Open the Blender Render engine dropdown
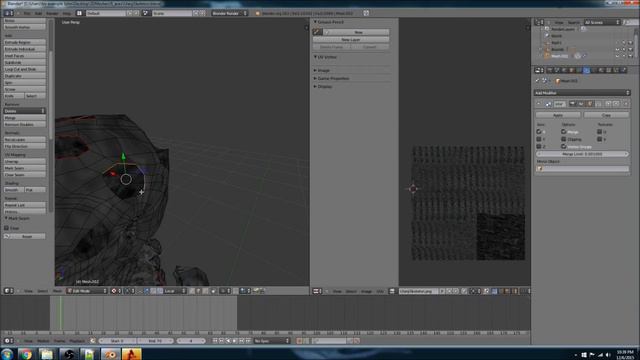 point(229,13)
